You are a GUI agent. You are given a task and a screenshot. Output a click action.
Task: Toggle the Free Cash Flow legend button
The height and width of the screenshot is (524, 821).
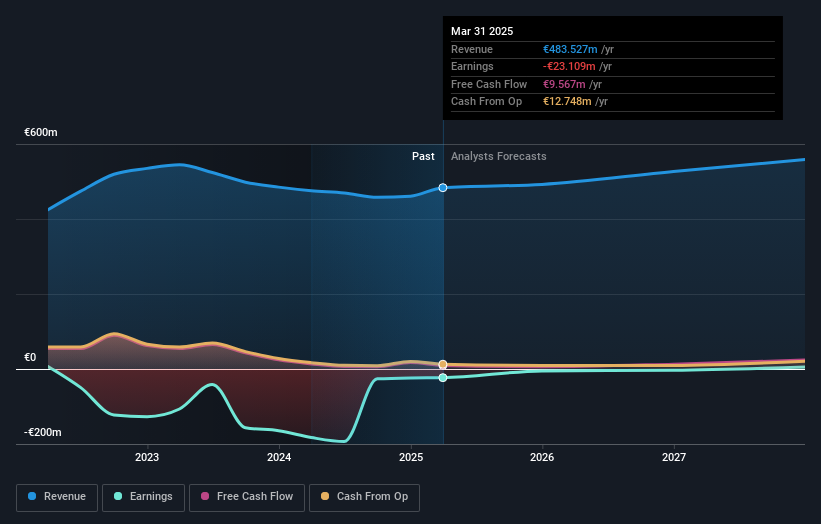247,497
